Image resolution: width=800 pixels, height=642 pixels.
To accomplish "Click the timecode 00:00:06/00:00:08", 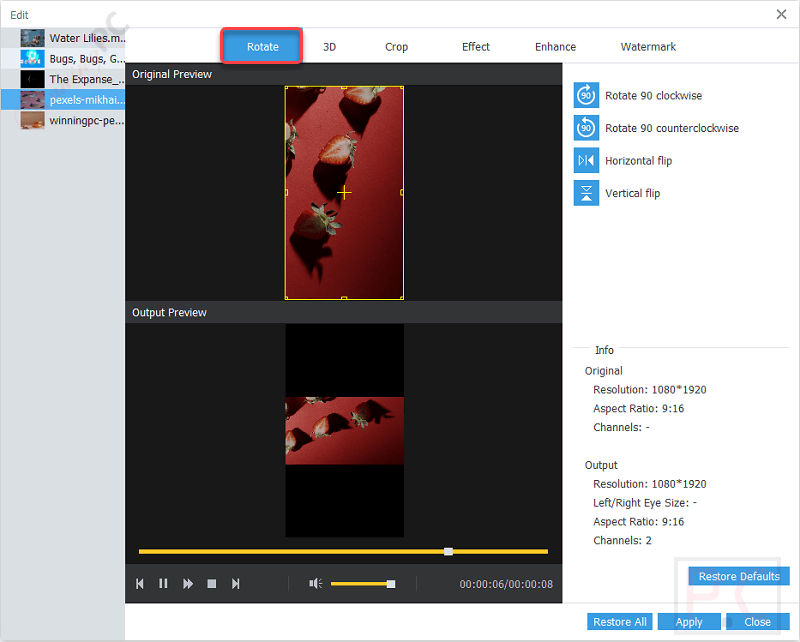I will tap(506, 584).
